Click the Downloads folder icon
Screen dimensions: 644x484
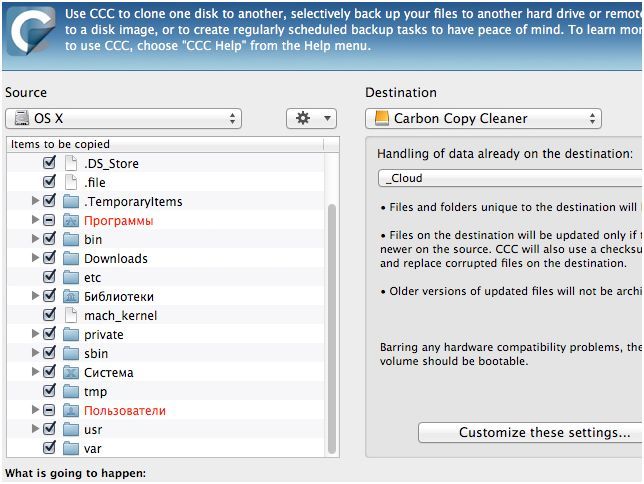71,258
